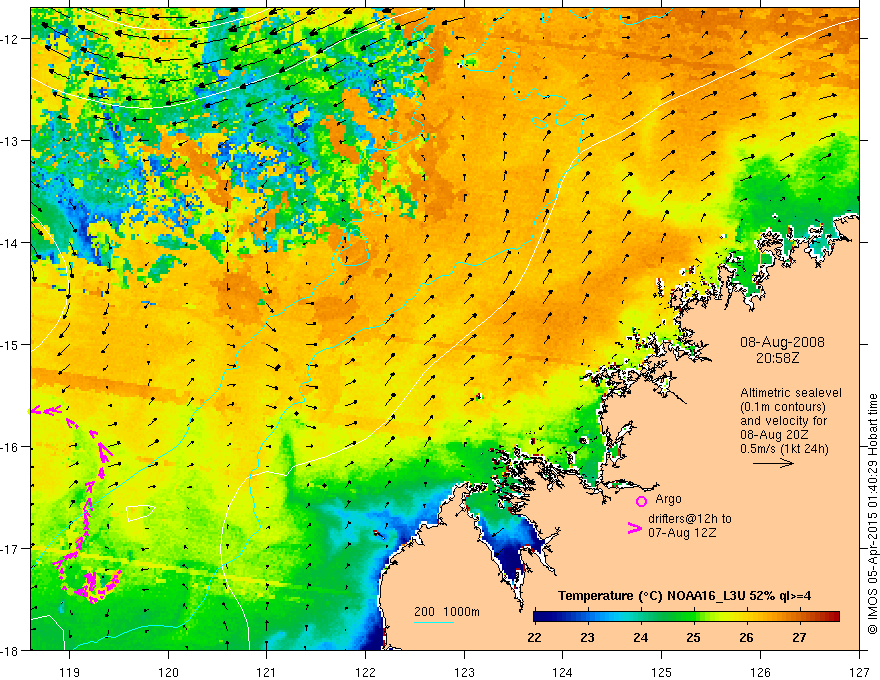Click colorbar tick label 24
Screen dimensions: 880x680
[640, 637]
